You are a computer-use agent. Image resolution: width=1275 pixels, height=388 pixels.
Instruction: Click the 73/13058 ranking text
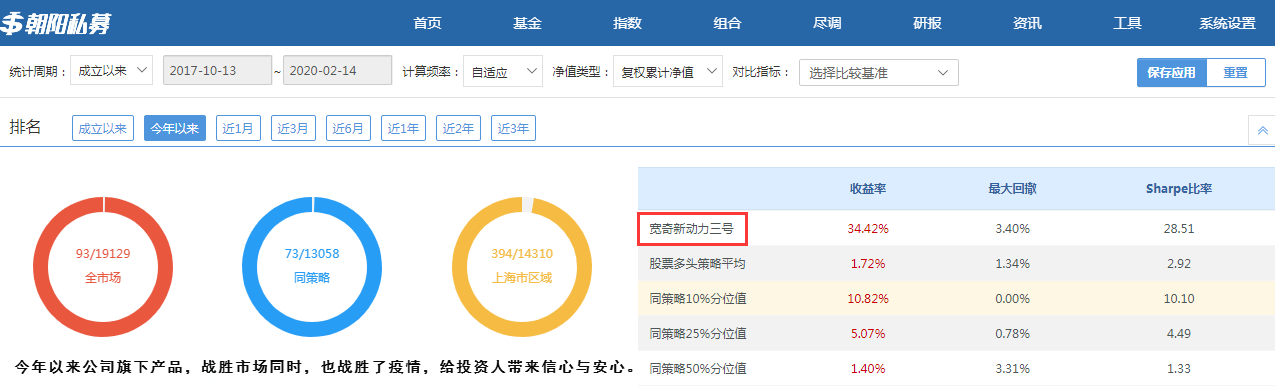coord(312,253)
